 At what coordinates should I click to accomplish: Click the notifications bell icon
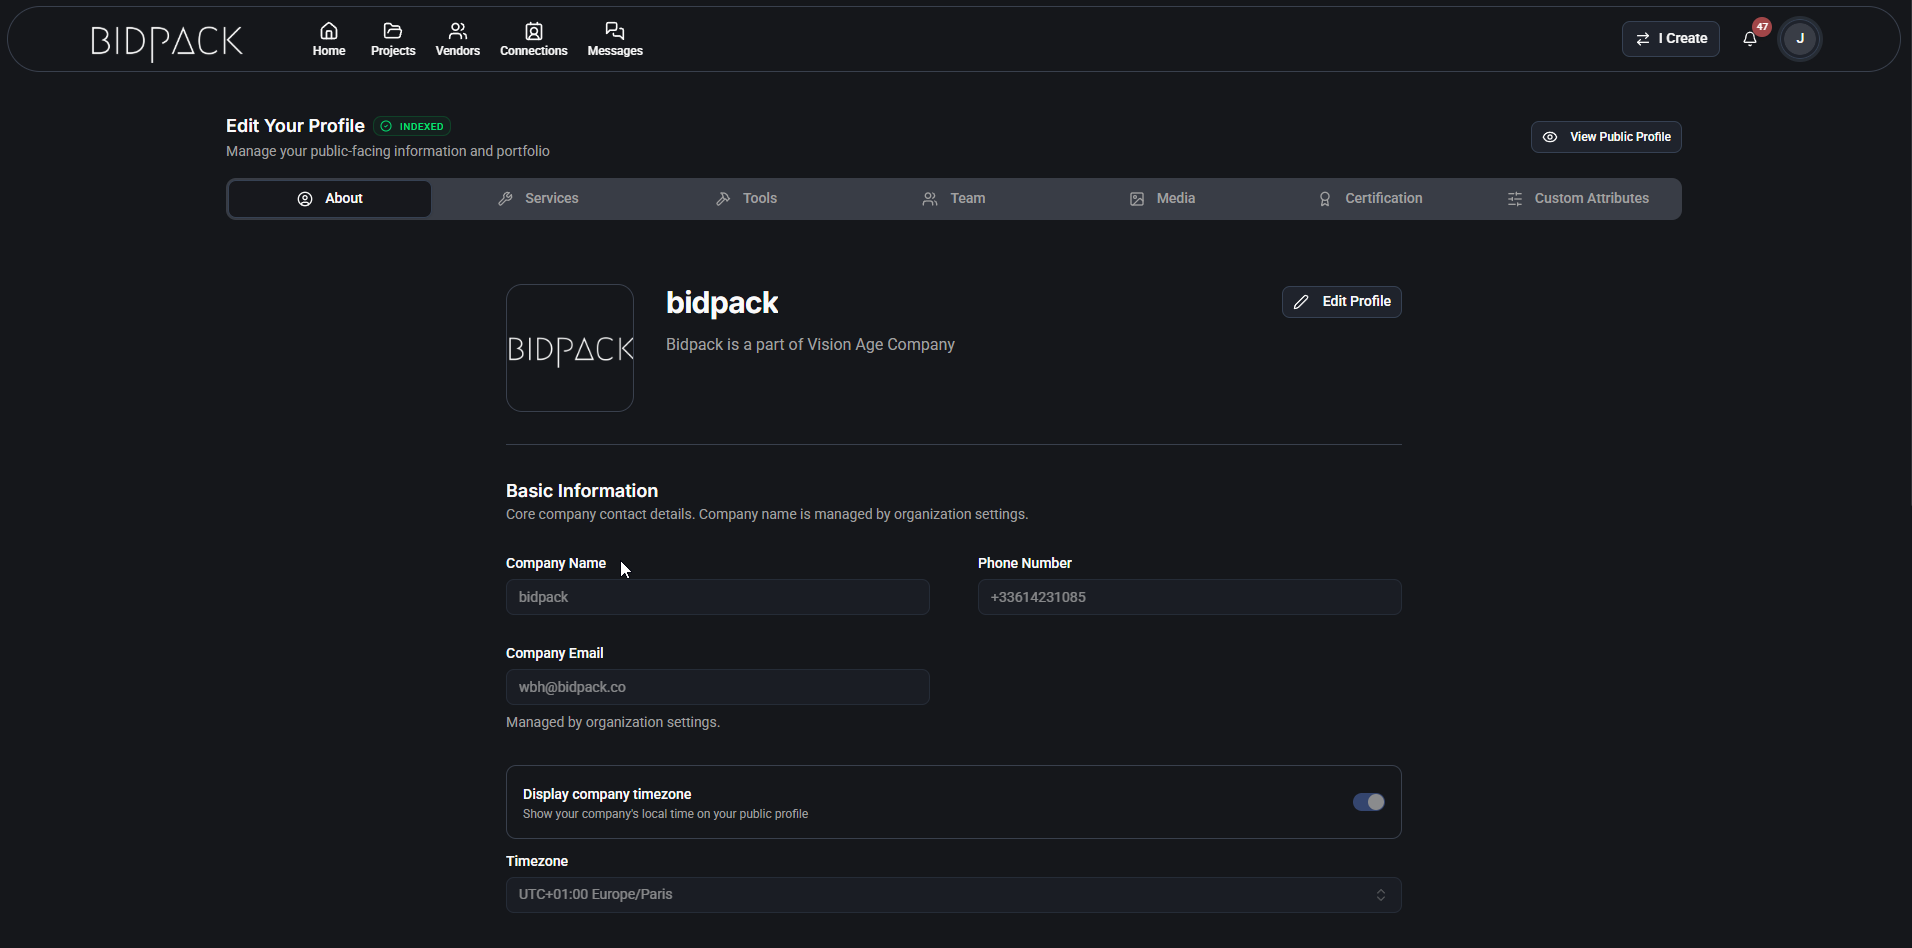1750,39
